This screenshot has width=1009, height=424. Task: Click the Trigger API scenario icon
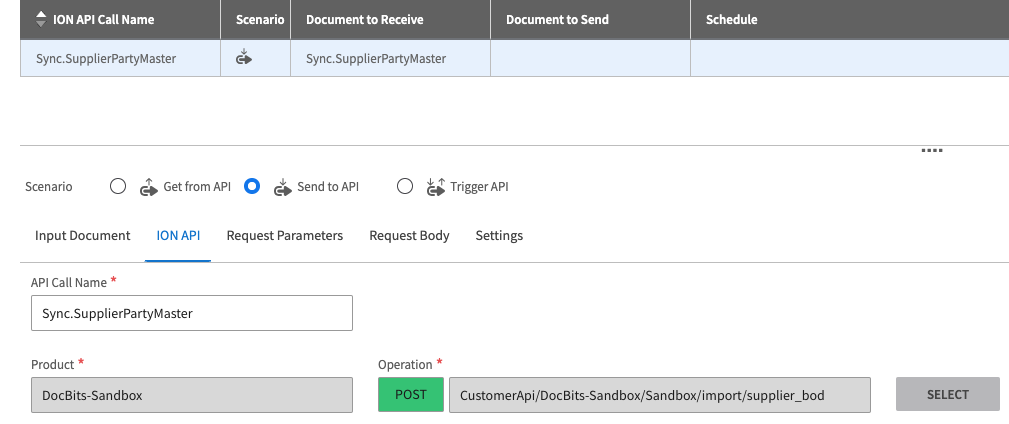coord(436,186)
